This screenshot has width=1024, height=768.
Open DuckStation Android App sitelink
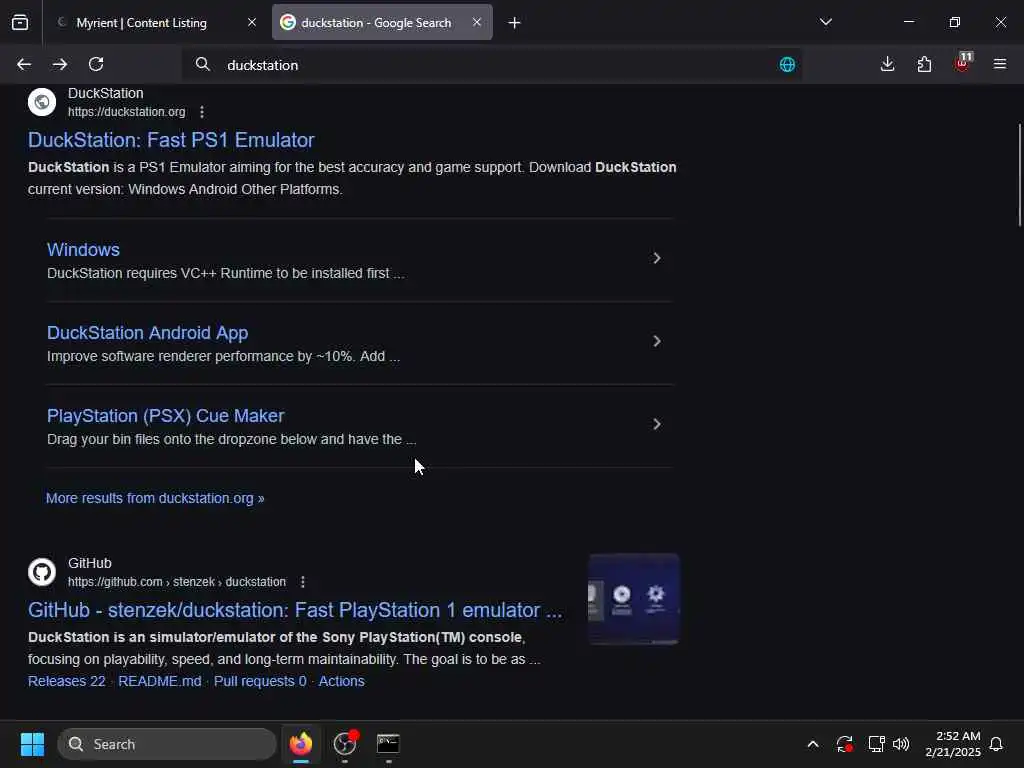click(x=148, y=332)
